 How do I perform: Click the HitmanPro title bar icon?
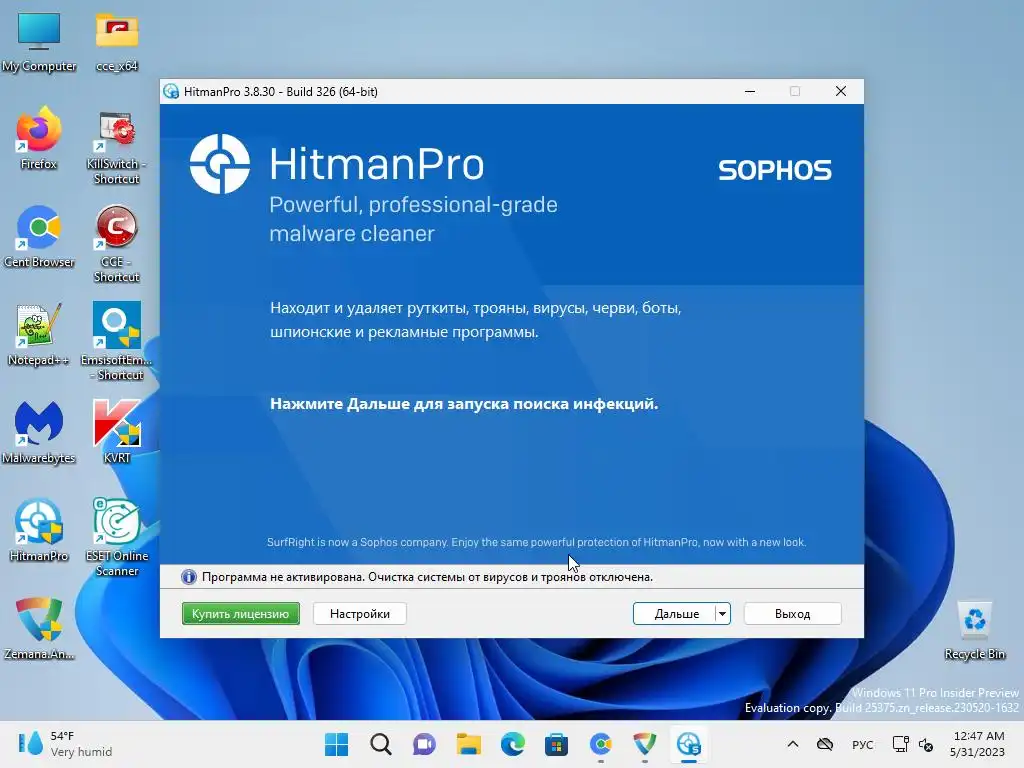click(x=171, y=91)
